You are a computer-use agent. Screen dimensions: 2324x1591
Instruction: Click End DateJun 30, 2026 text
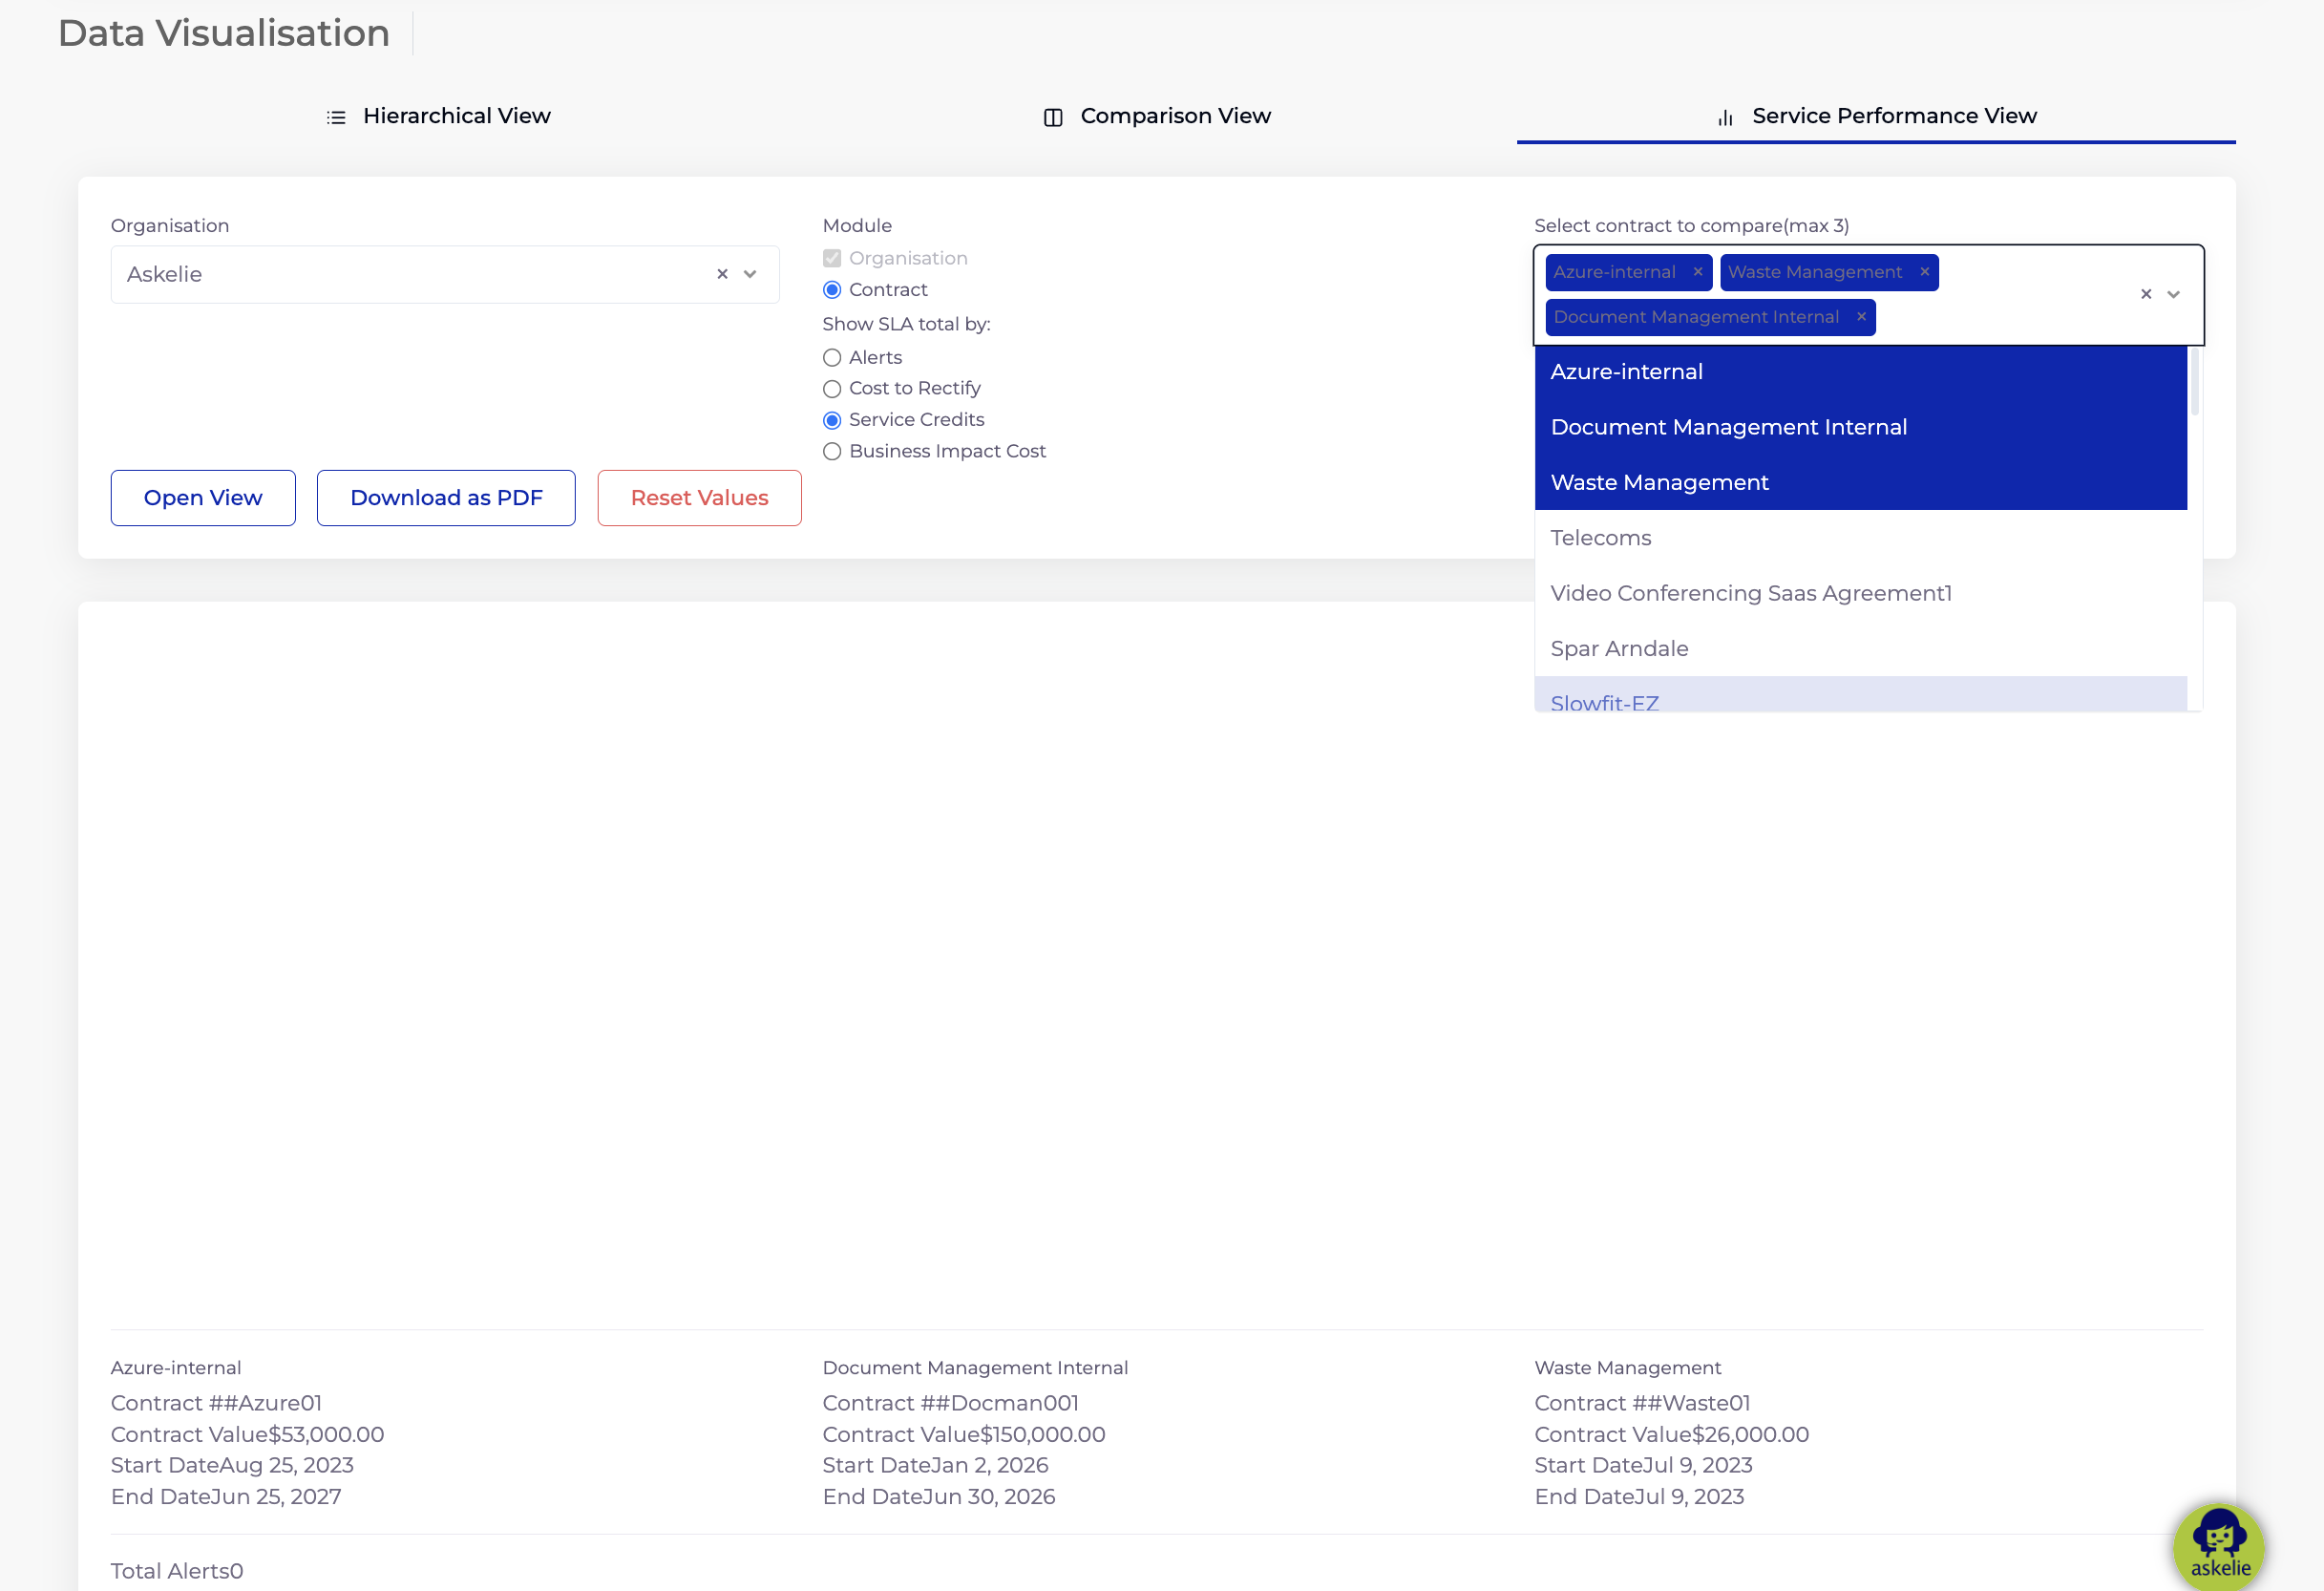click(939, 1497)
